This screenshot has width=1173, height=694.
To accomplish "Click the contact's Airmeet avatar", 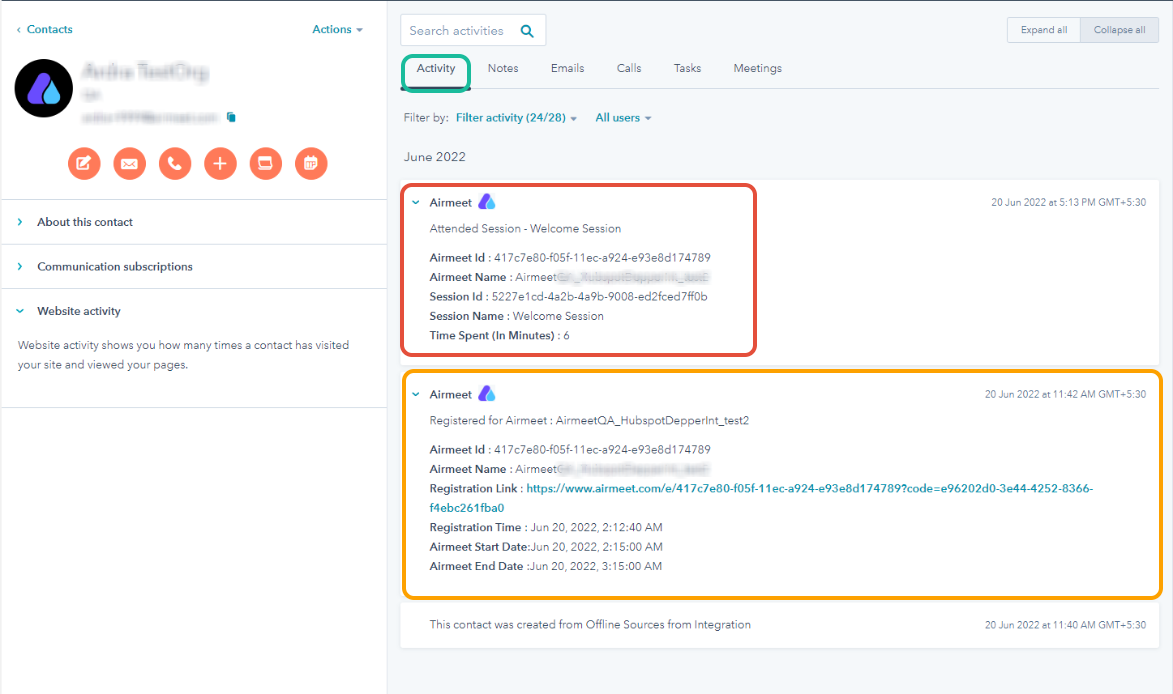I will coord(43,88).
